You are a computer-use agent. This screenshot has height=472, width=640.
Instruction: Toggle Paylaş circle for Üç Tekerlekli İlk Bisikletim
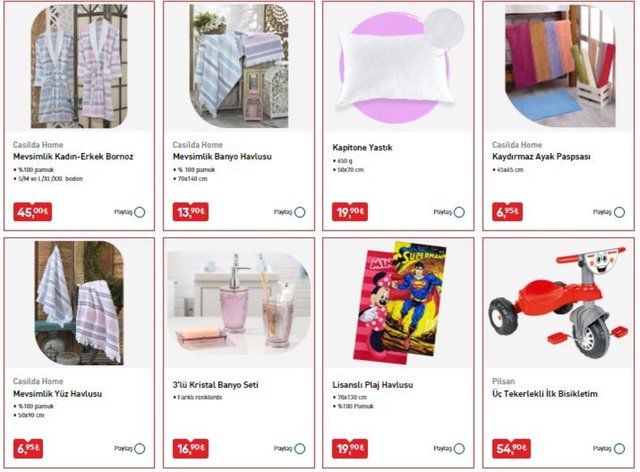point(619,449)
